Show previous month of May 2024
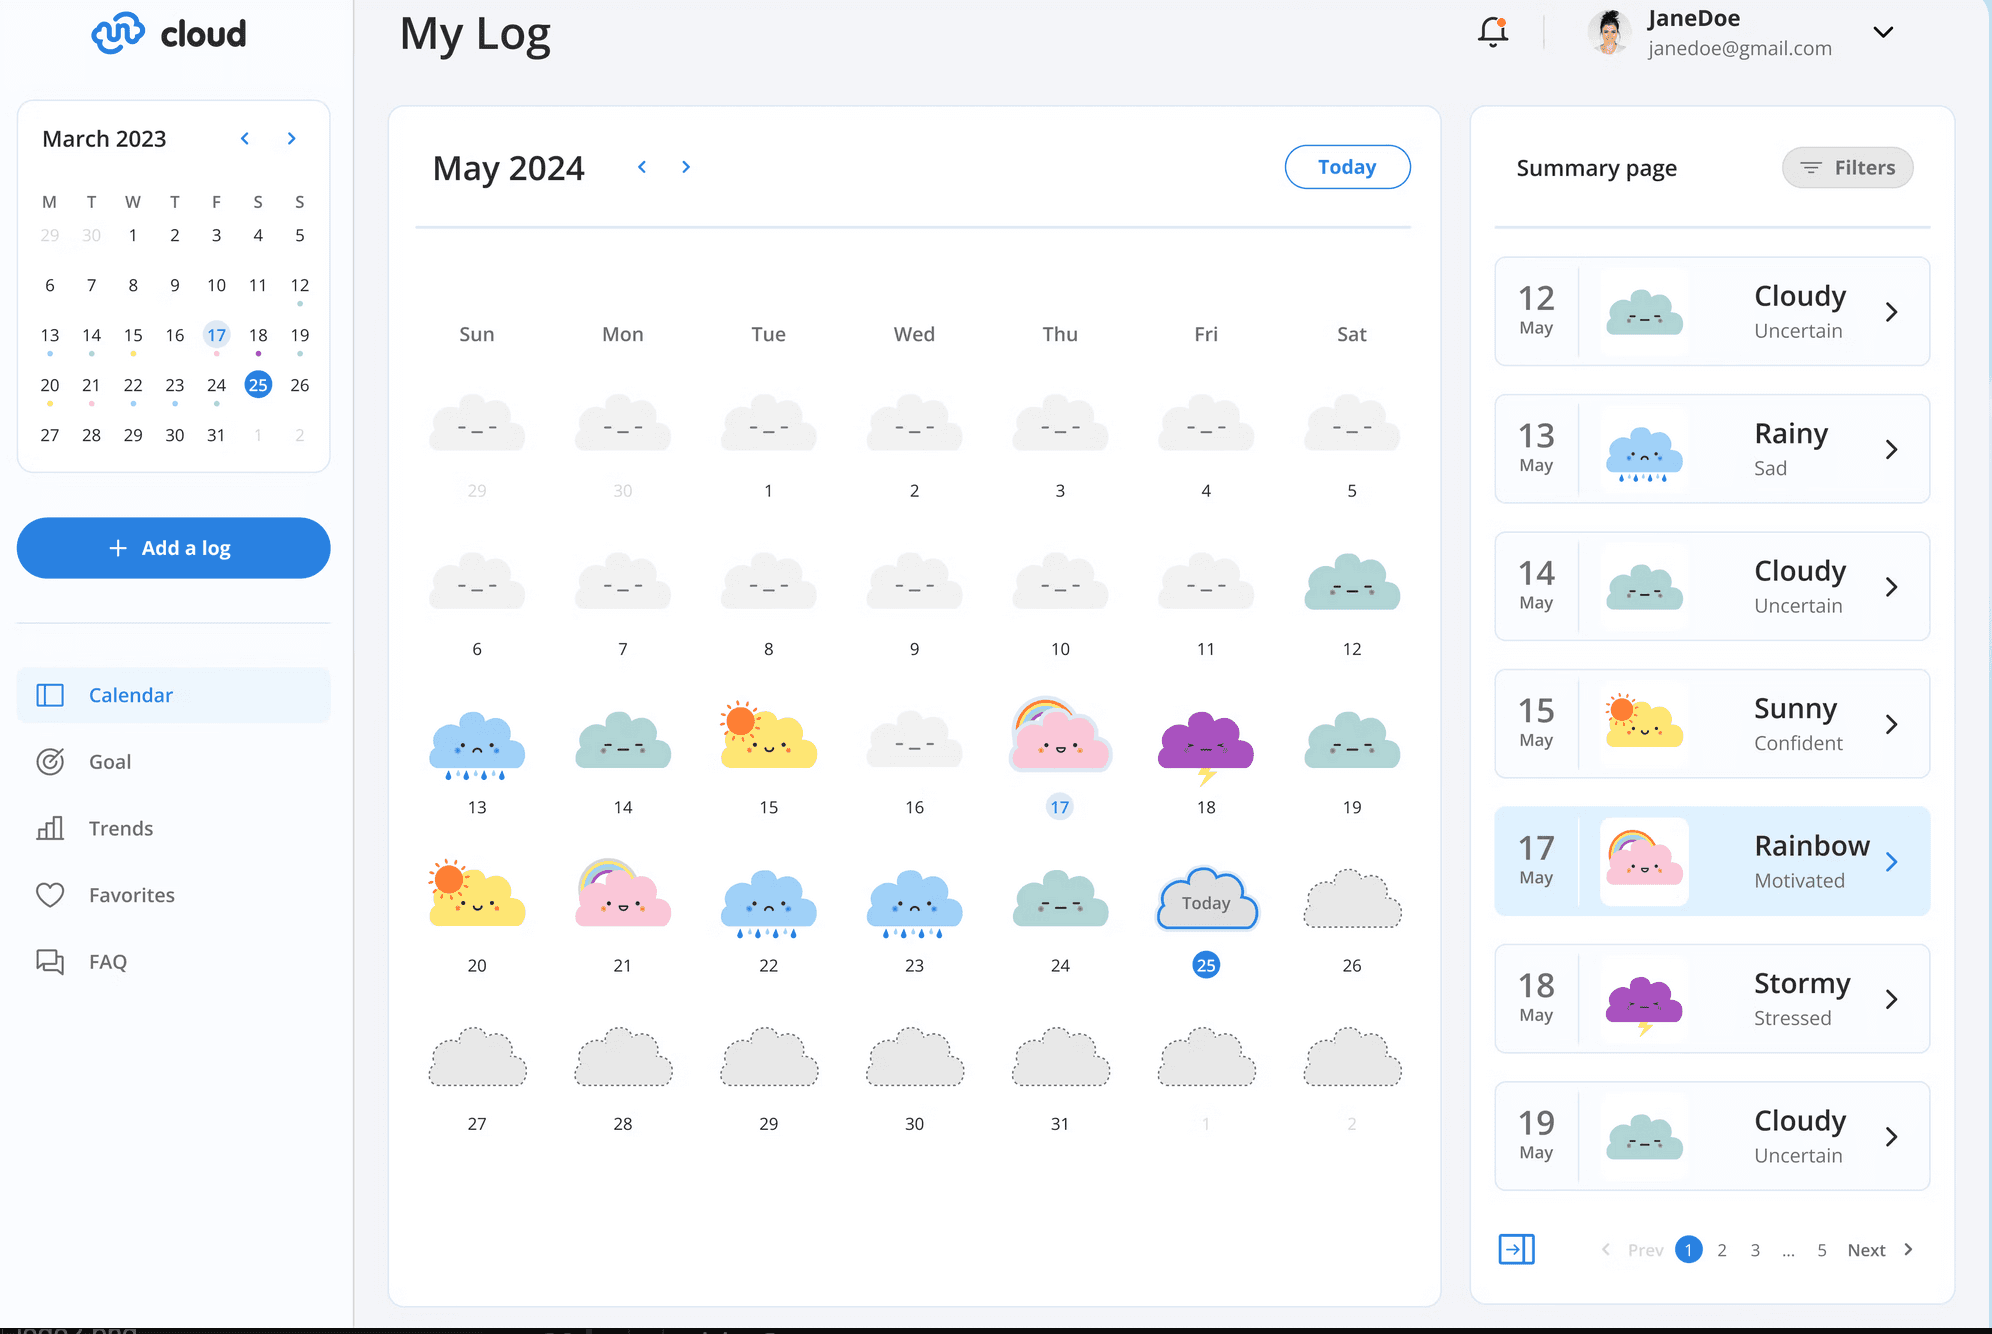 pos(642,167)
